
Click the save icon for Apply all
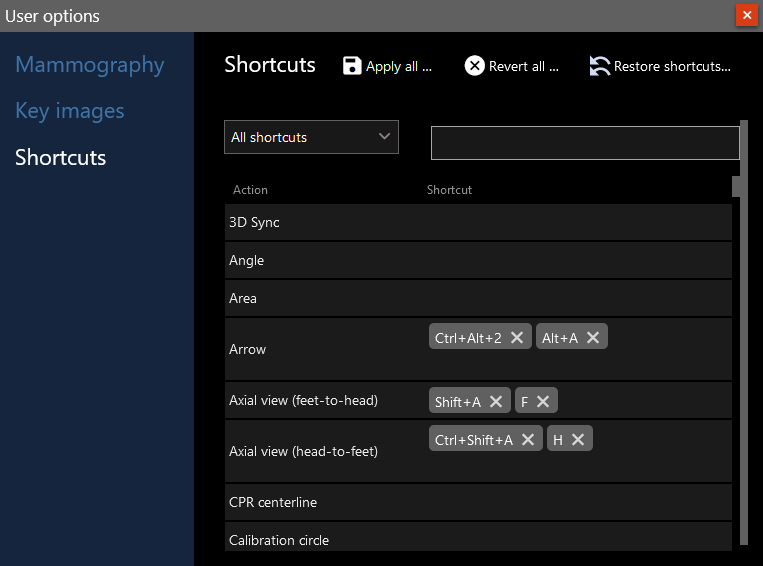pyautogui.click(x=352, y=66)
